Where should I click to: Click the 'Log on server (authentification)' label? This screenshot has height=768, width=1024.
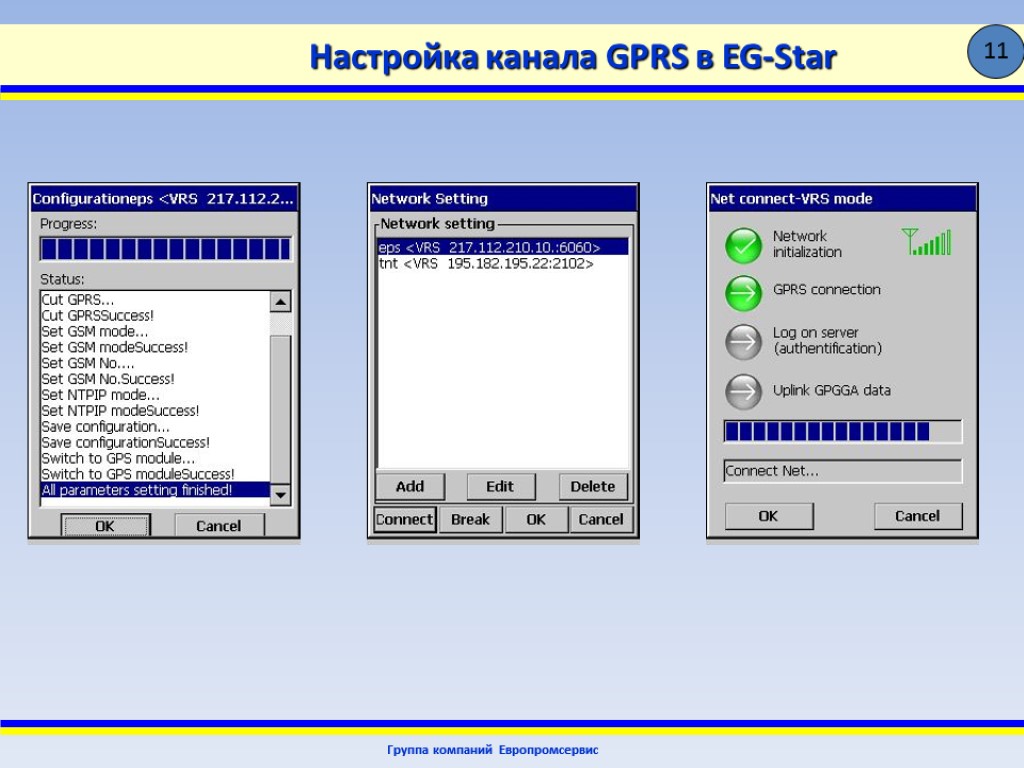(x=827, y=340)
